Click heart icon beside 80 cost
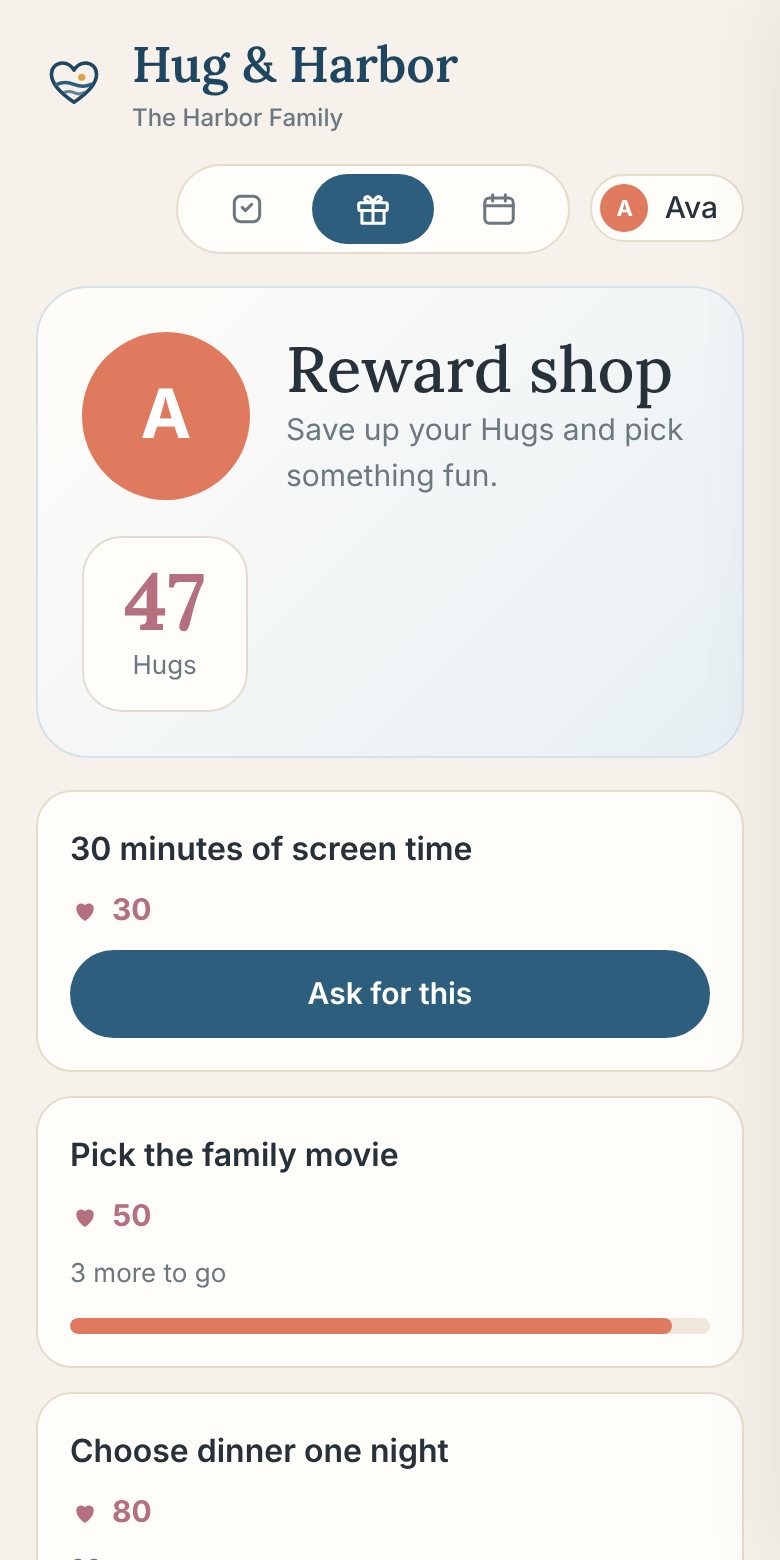Viewport: 780px width, 1560px height. coord(85,1513)
